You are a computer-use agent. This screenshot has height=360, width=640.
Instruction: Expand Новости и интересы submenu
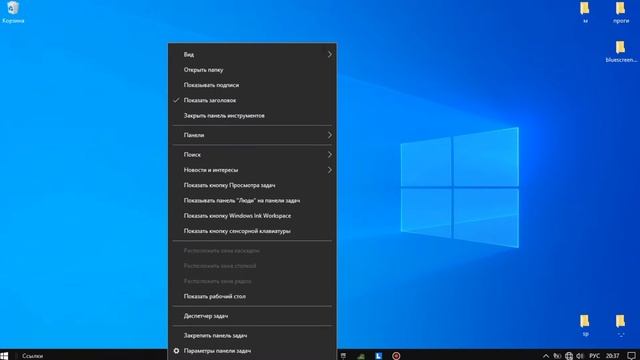point(252,170)
